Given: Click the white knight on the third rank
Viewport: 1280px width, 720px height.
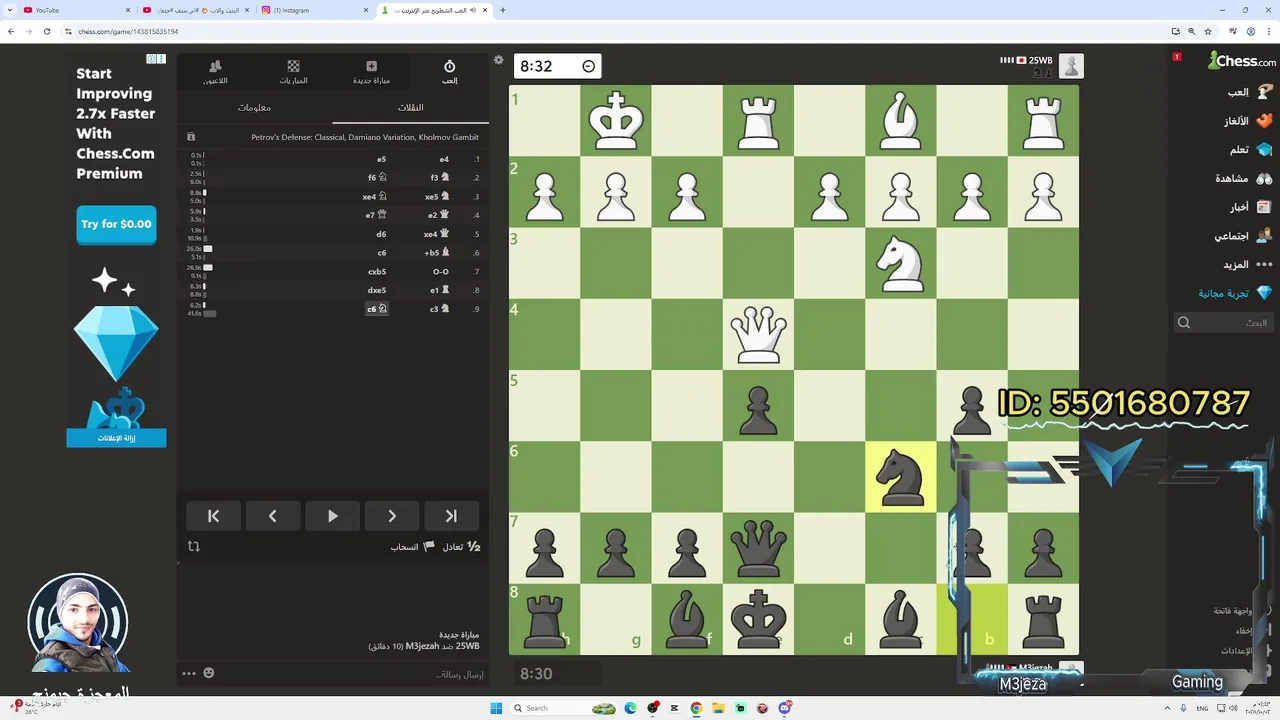Looking at the screenshot, I should (x=901, y=264).
